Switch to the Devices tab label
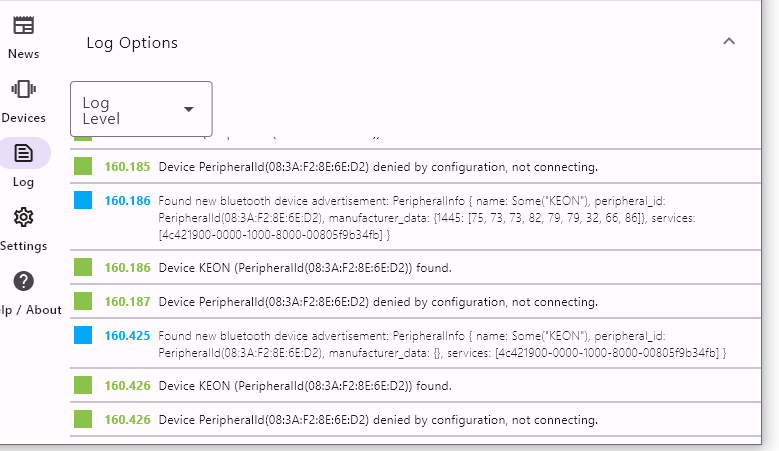Screen dimensions: 779x451 tap(23, 118)
